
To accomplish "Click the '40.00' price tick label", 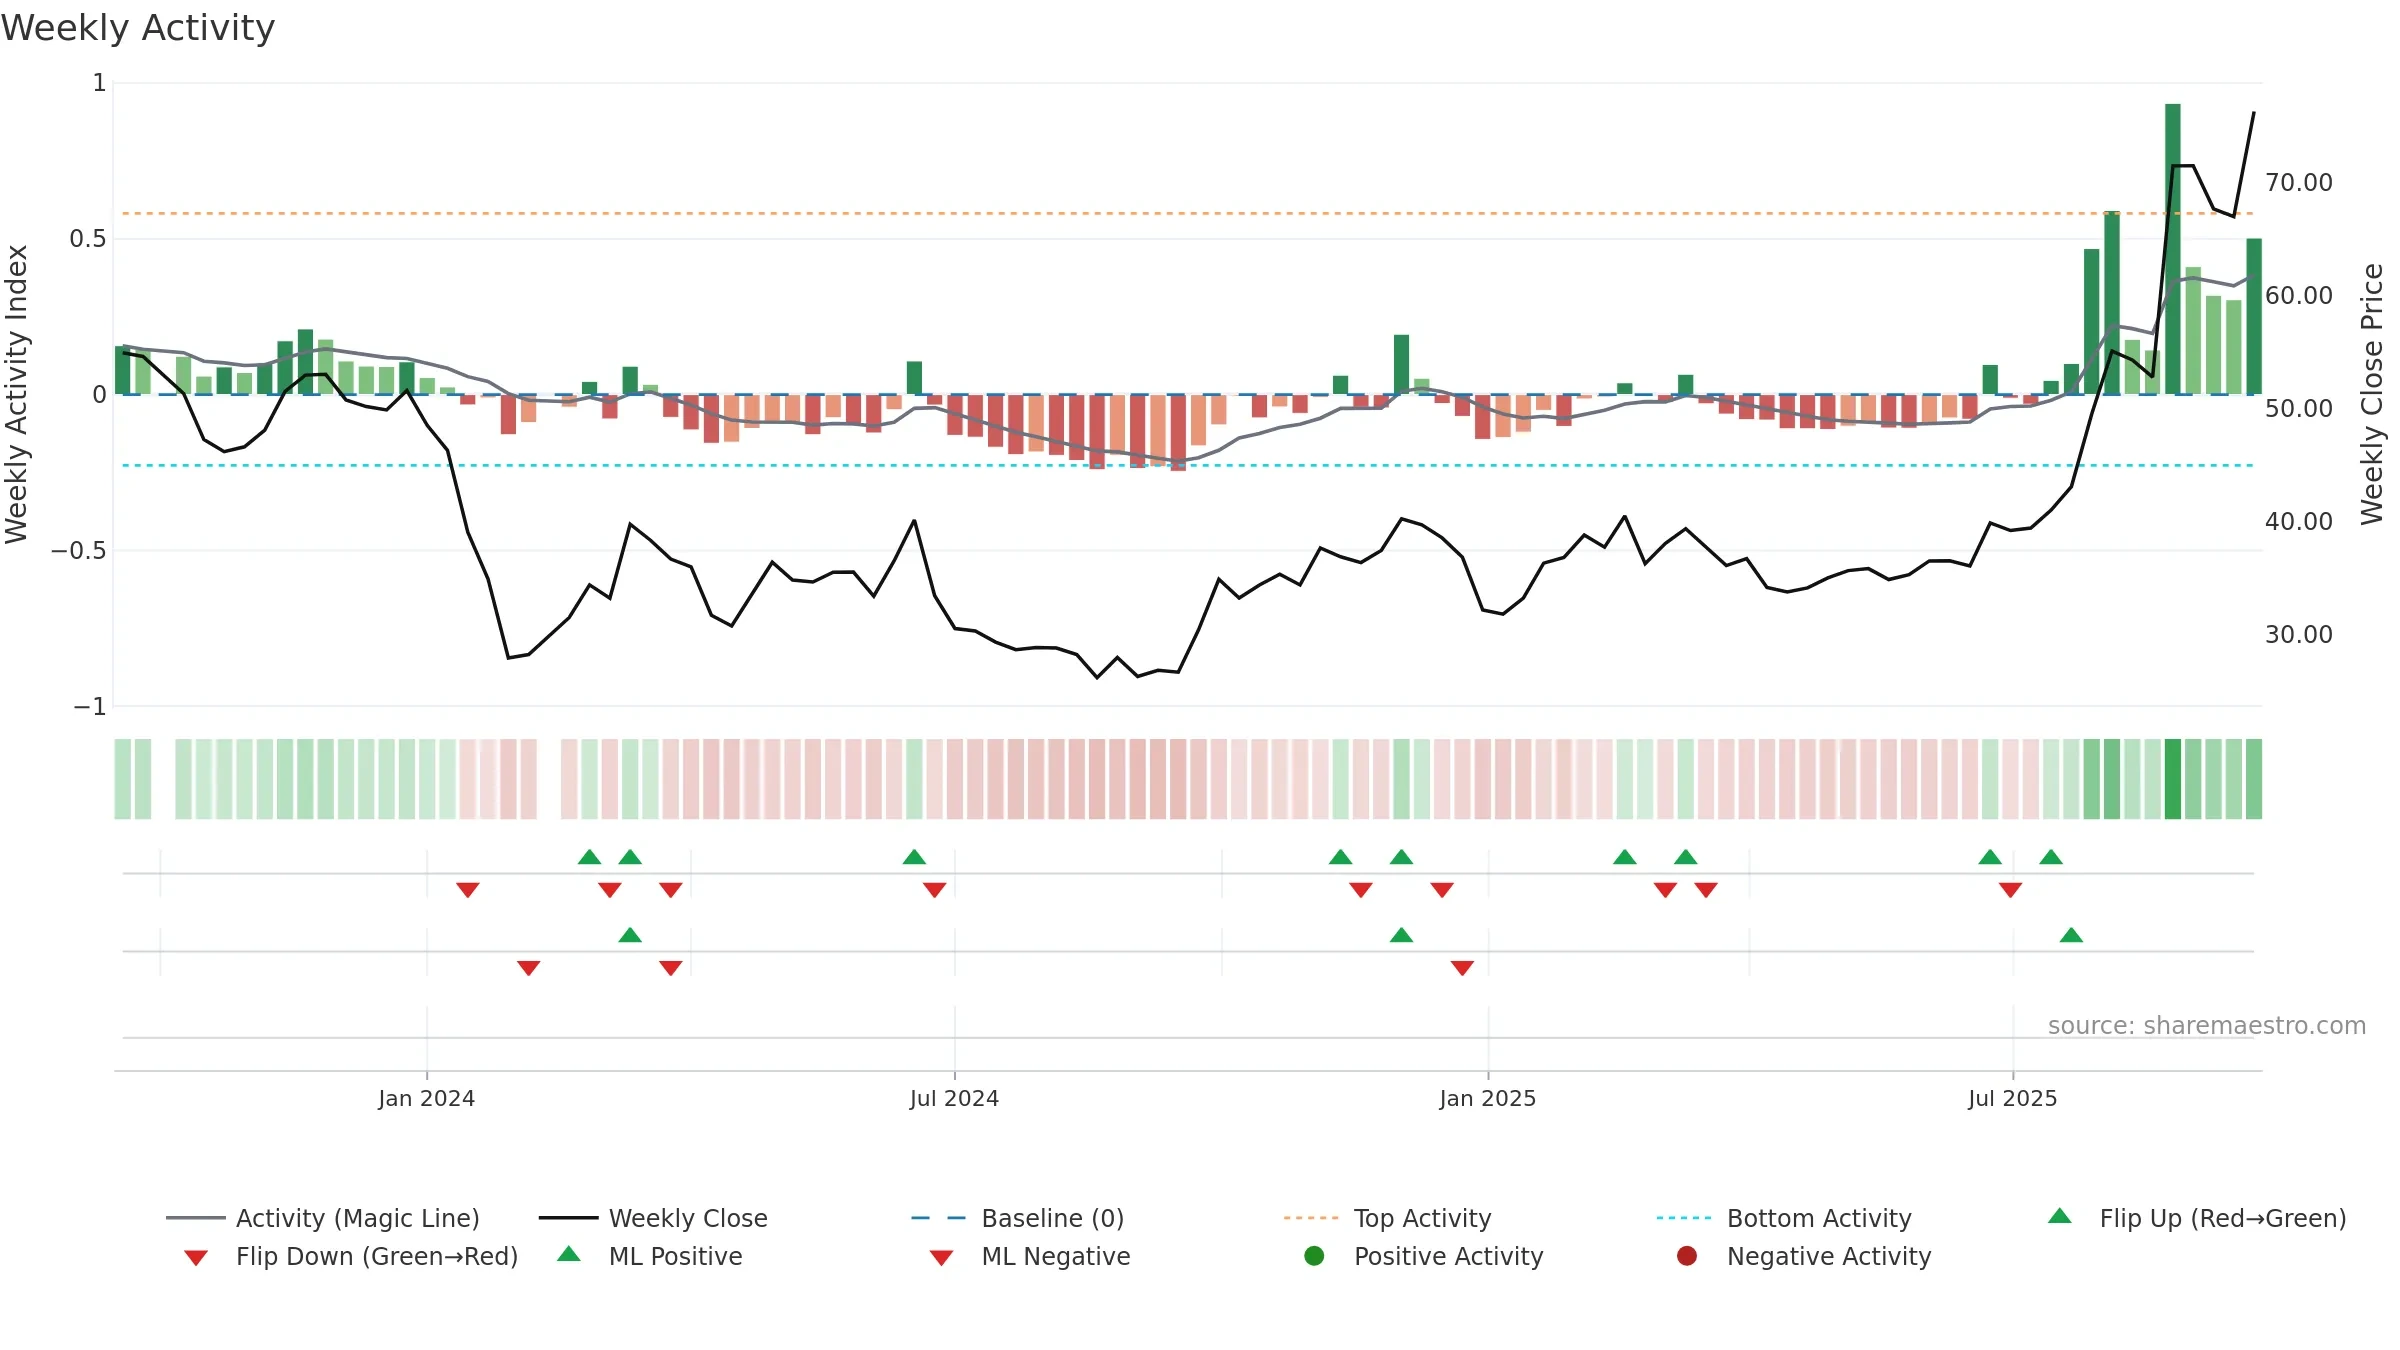I will [2298, 521].
